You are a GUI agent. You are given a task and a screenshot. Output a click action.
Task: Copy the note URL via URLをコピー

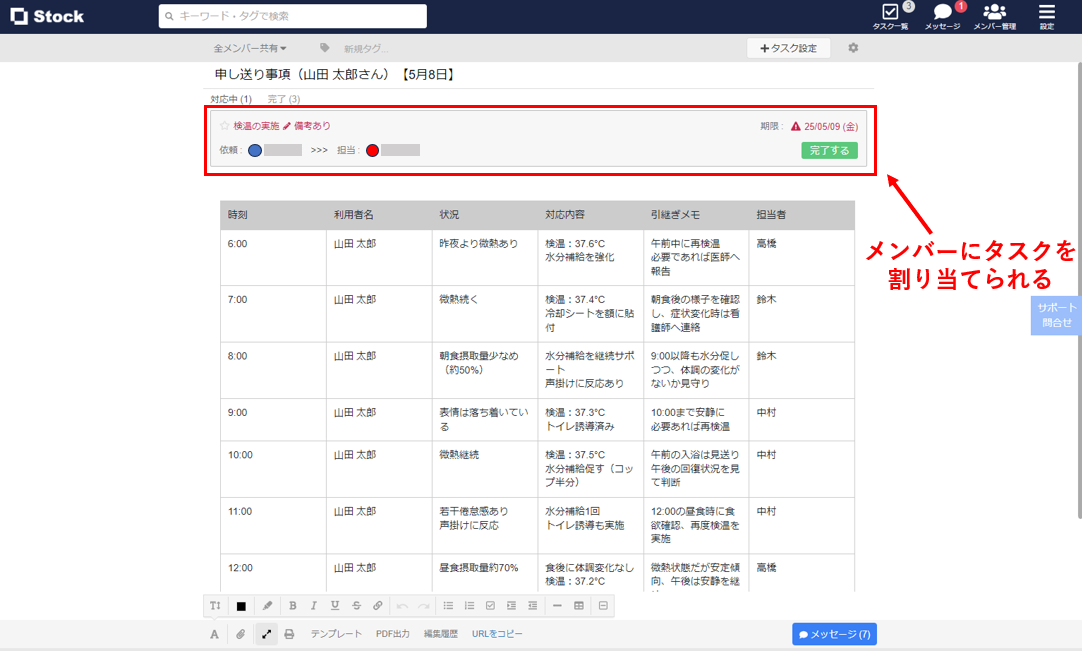[497, 632]
